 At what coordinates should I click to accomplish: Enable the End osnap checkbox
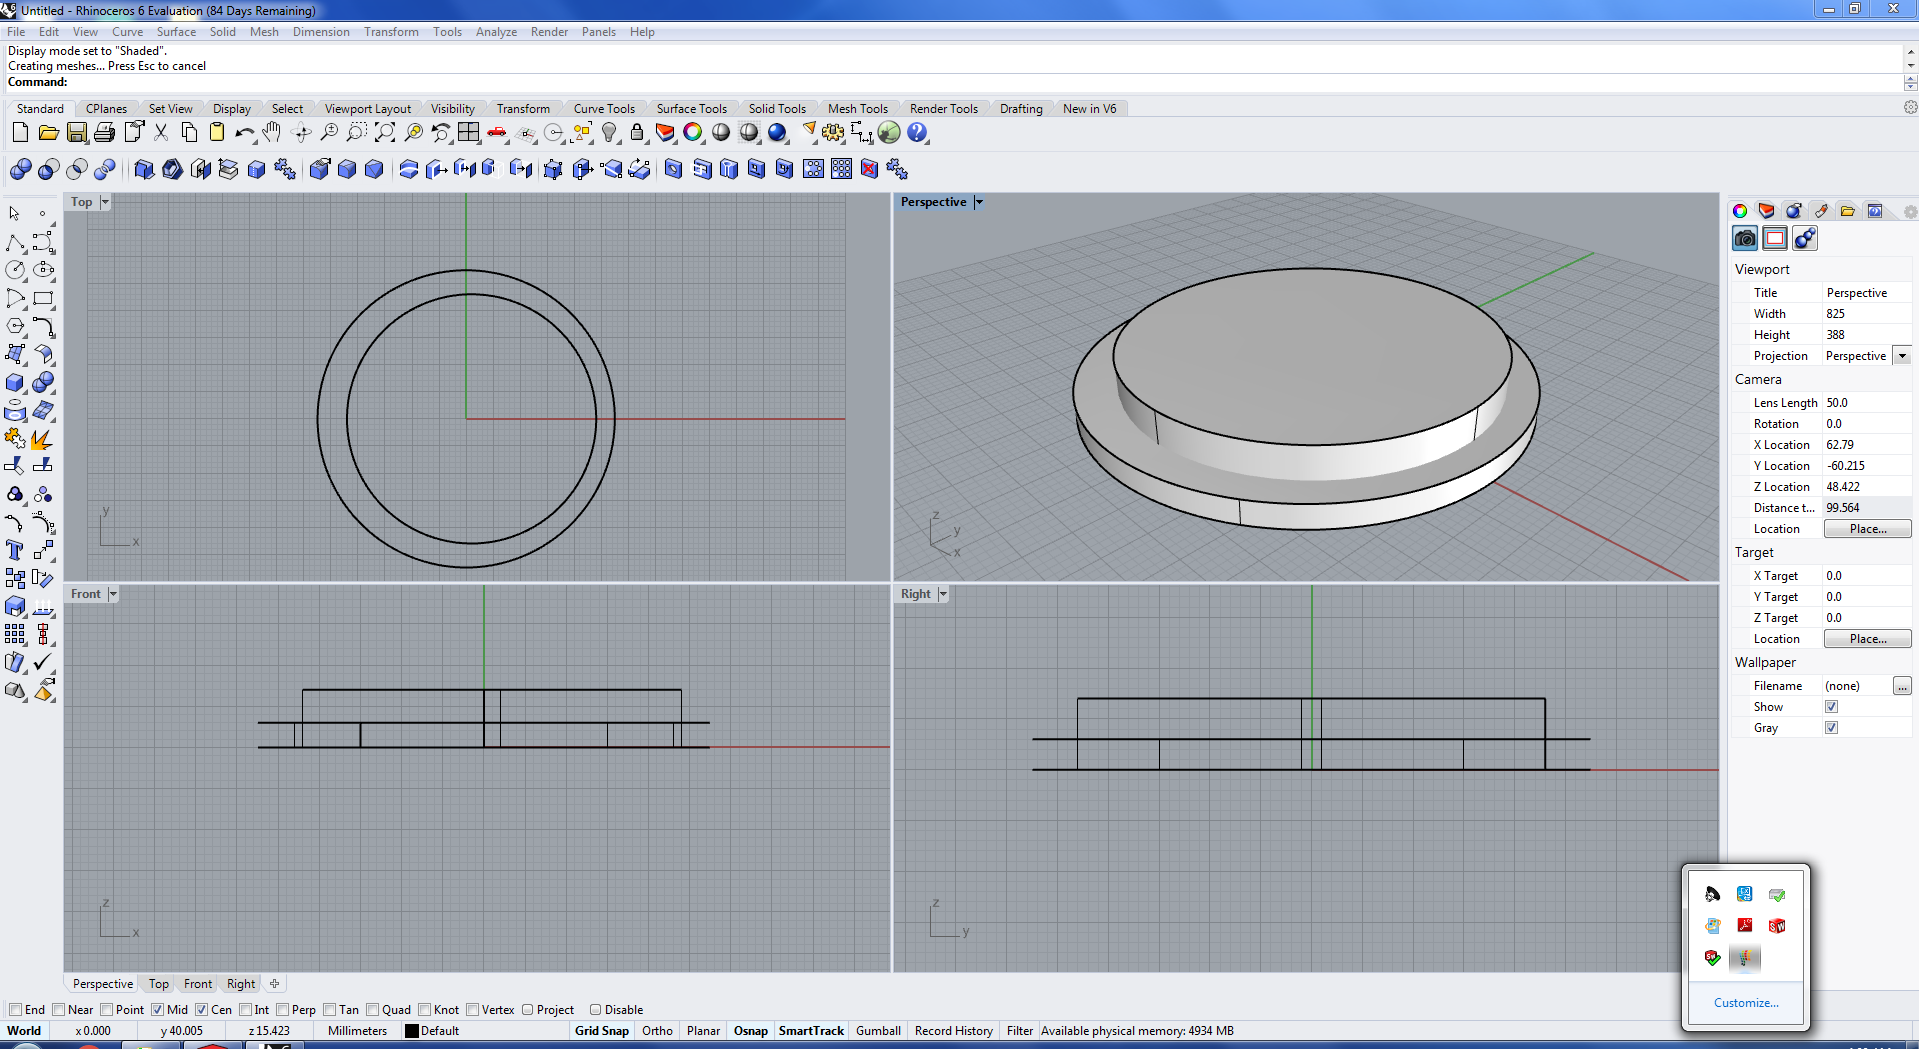16,1010
